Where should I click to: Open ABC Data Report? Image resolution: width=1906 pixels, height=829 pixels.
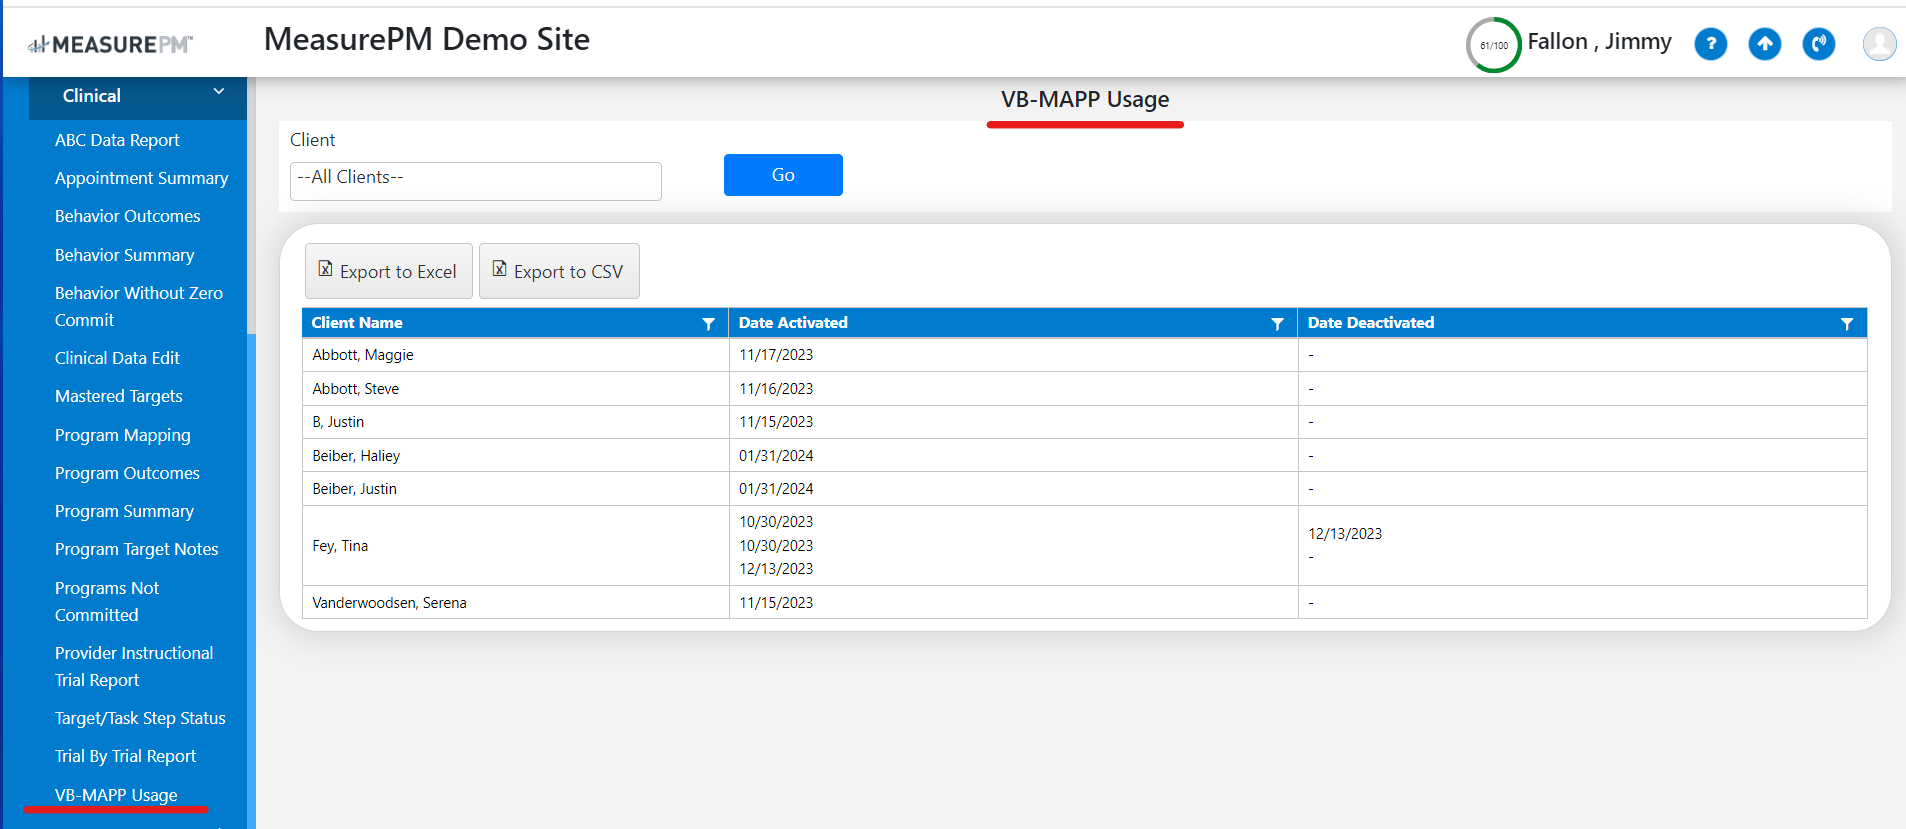point(117,140)
